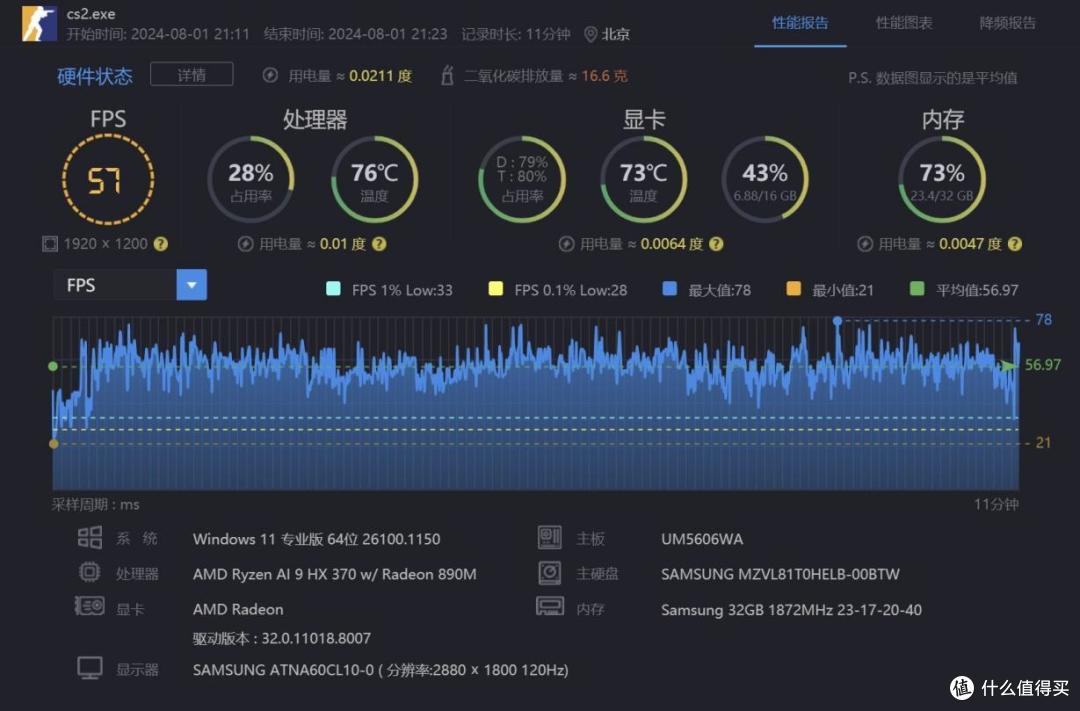The image size is (1080, 711).
Task: Click the 0.0211 度 total power value
Action: point(380,76)
